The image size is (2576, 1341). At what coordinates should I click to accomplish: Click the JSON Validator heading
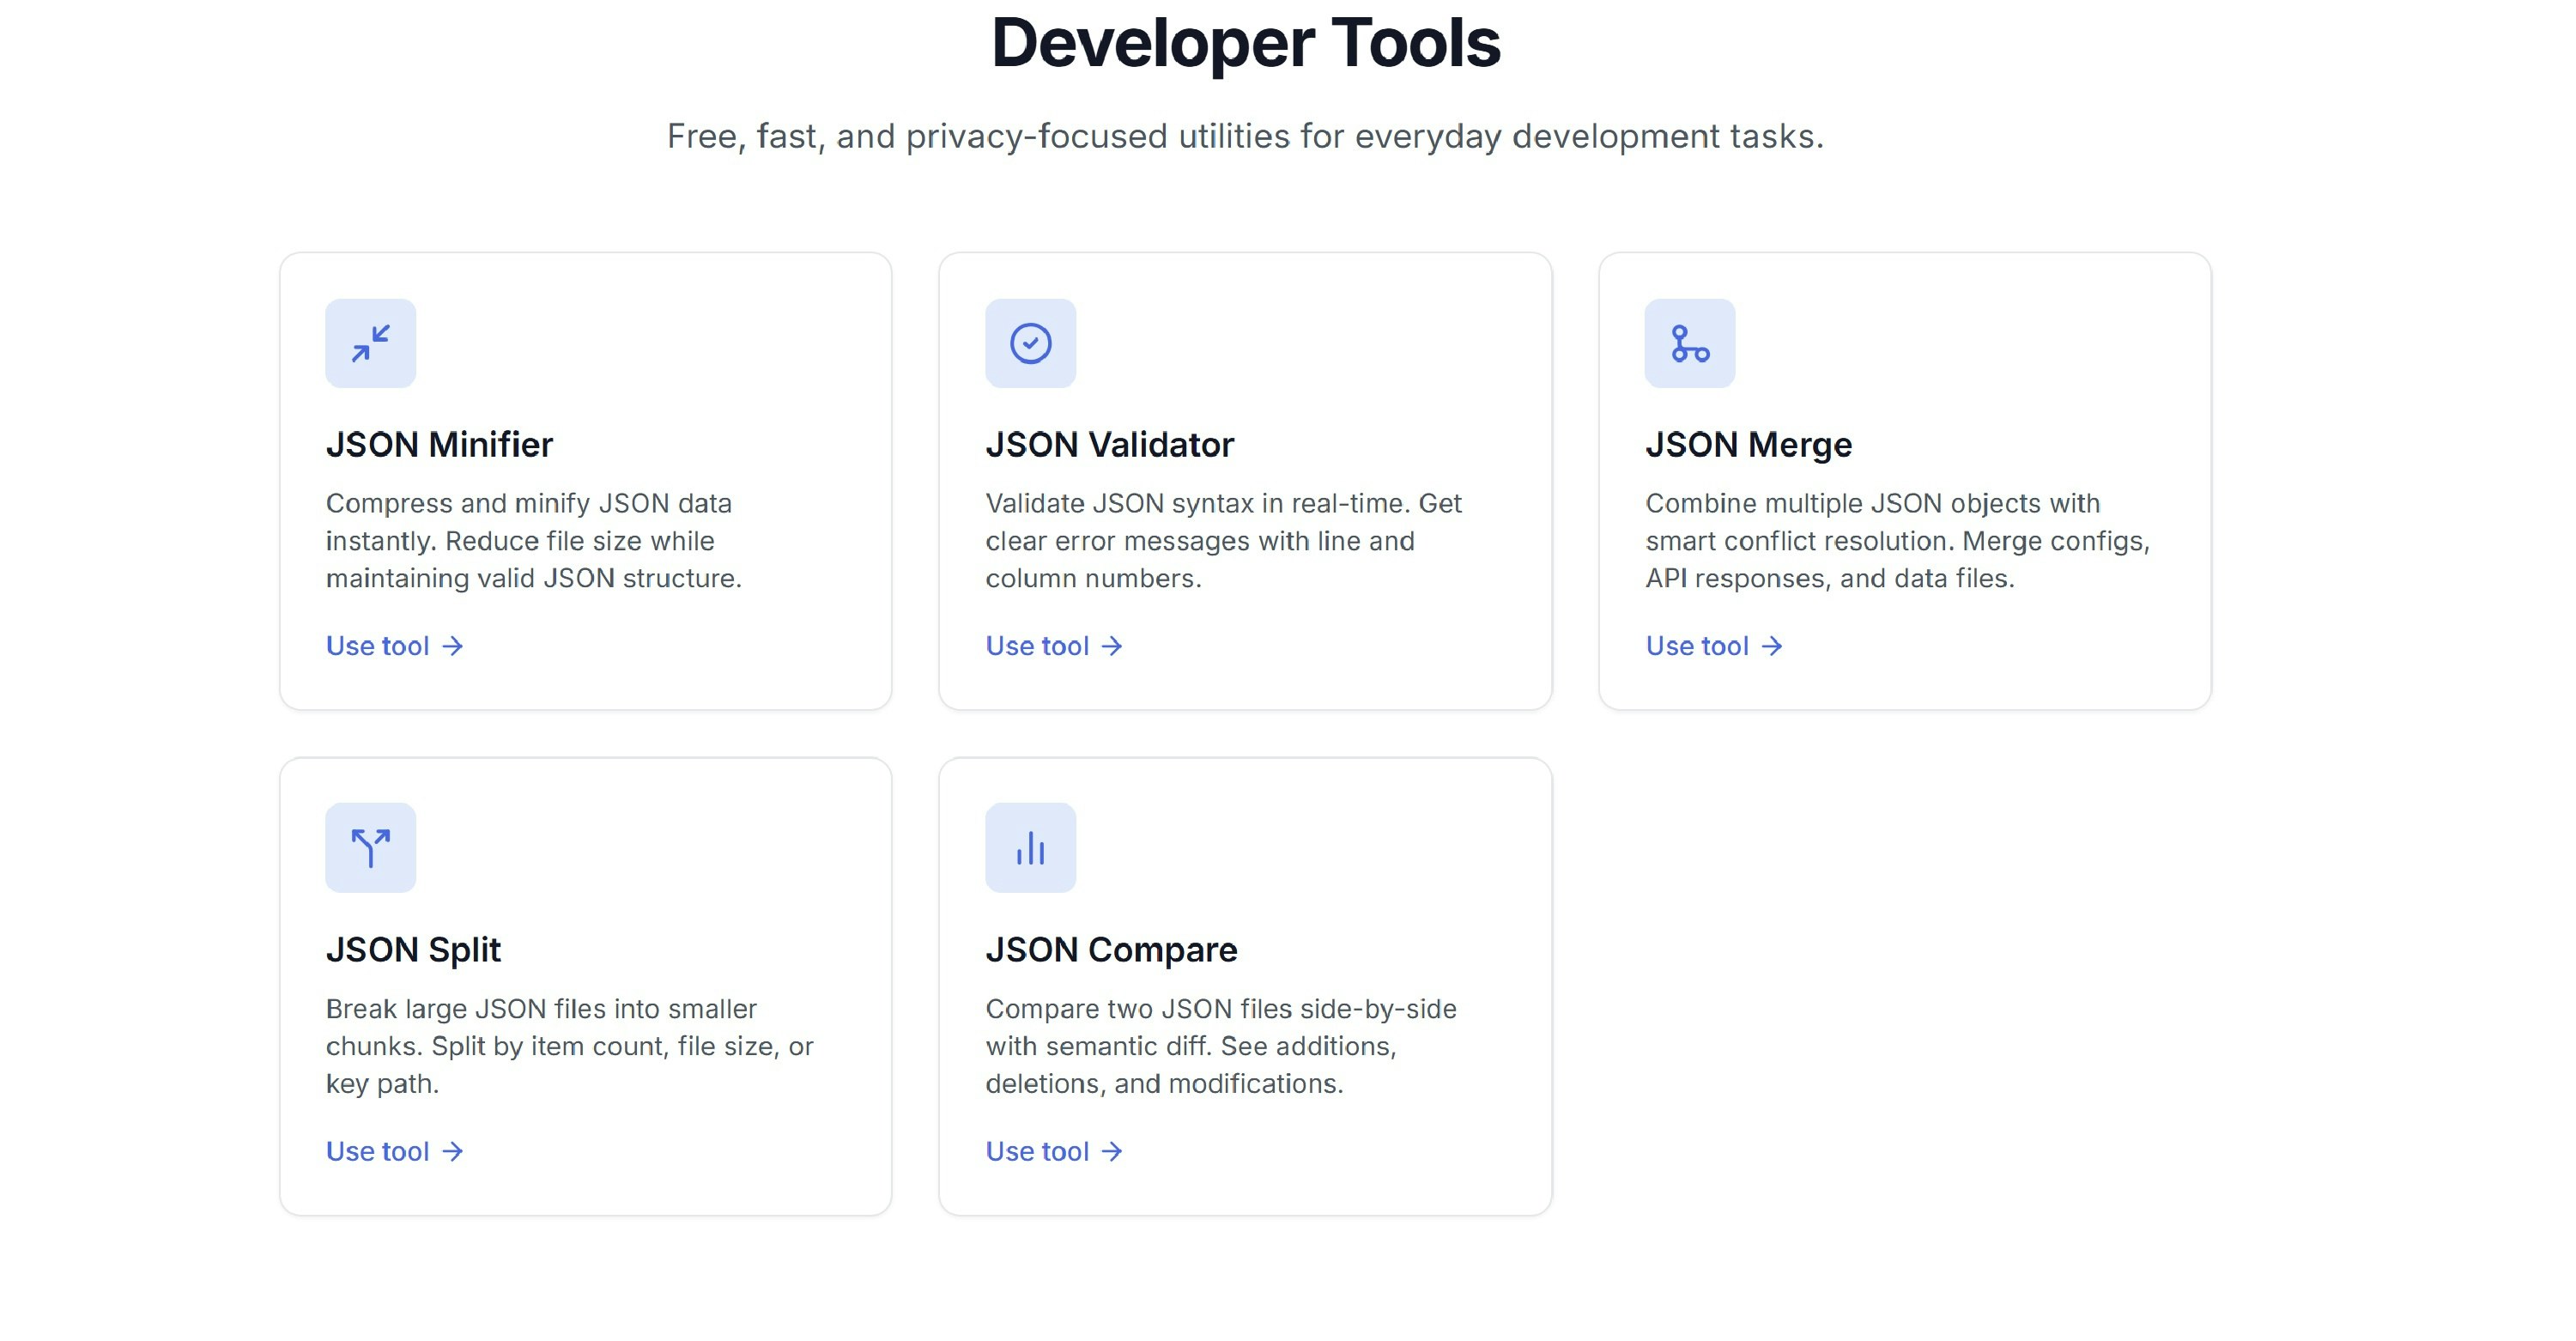coord(1110,445)
